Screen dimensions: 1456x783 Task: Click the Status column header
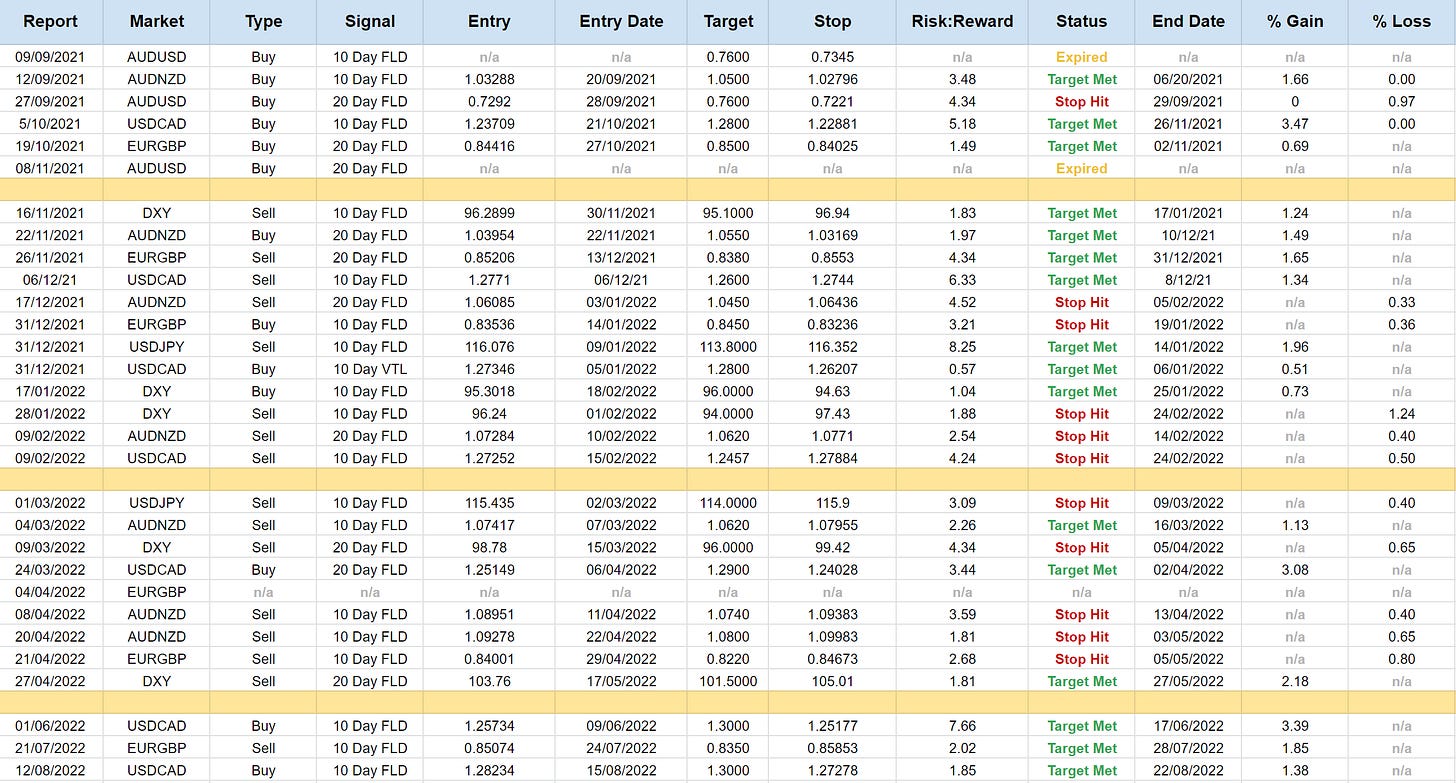[x=1081, y=21]
